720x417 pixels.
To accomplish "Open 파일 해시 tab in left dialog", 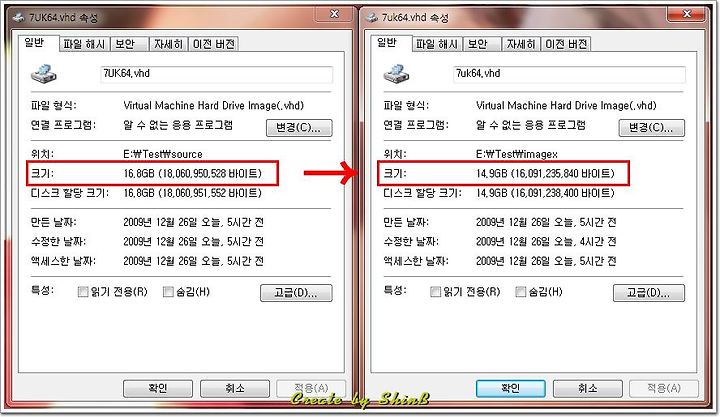I will tap(84, 44).
